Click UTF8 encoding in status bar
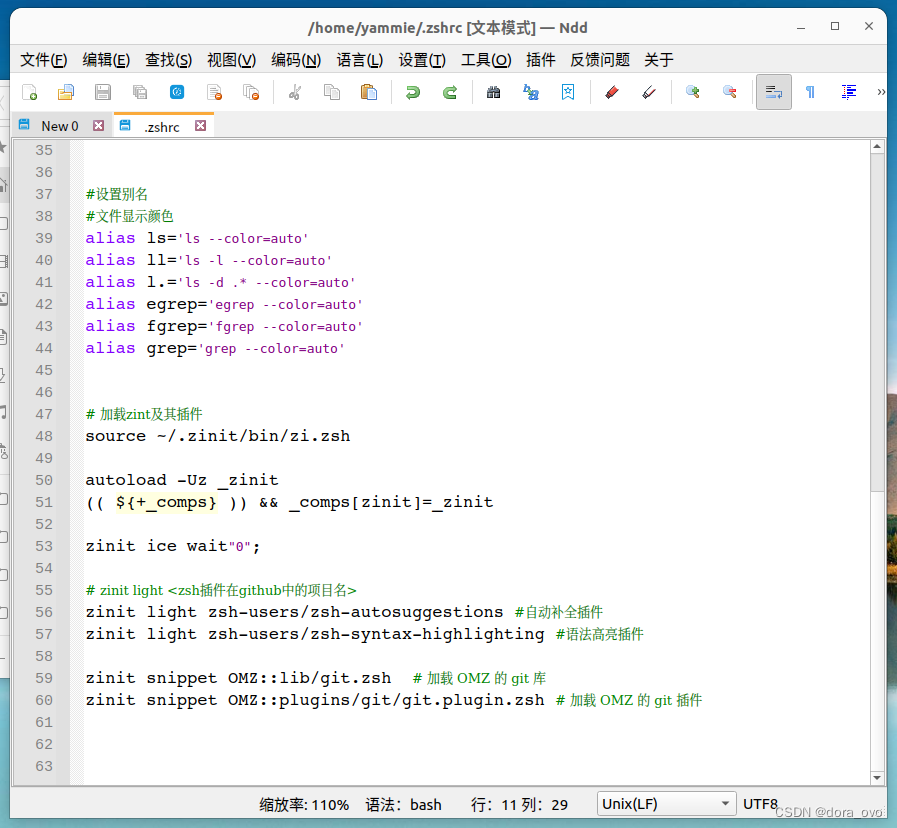Screen dimensions: 897x828 point(760,804)
